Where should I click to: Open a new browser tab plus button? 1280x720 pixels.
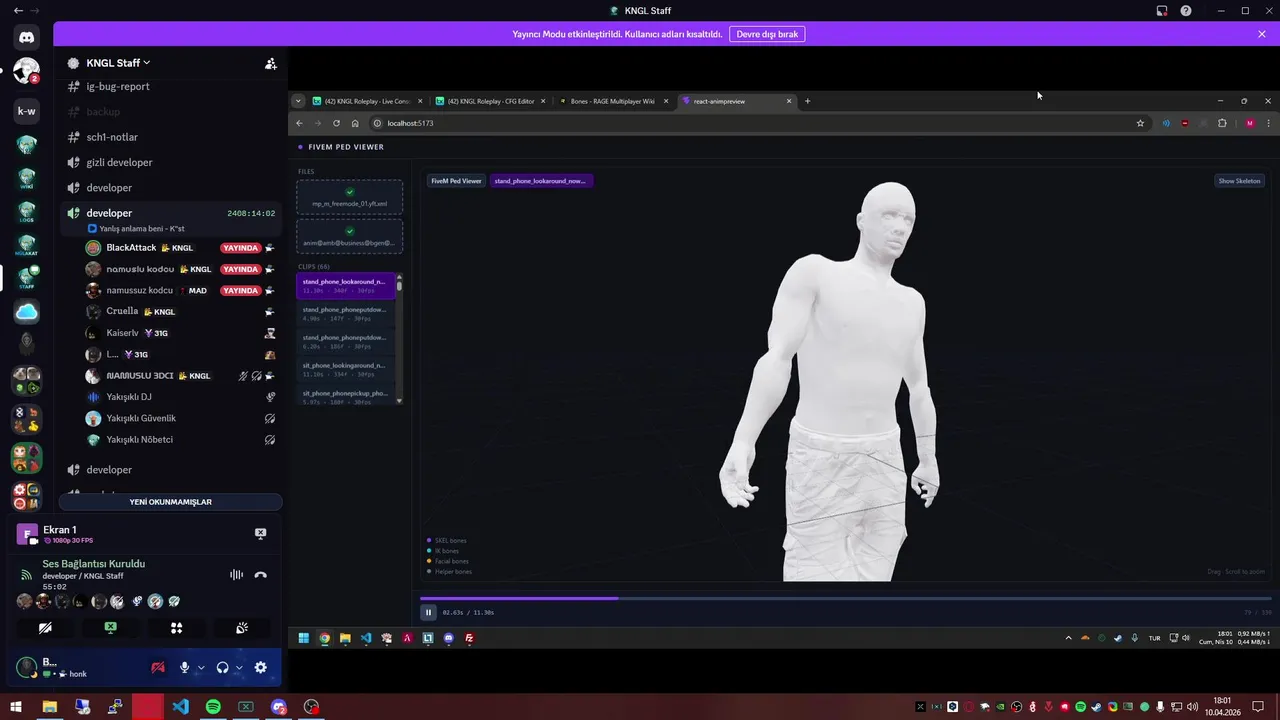coord(808,101)
